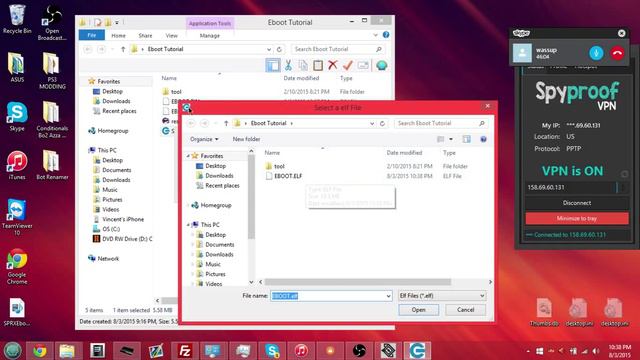Click Chrome icon in the taskbar
Viewport: 640px width, 360px height.
40,351
